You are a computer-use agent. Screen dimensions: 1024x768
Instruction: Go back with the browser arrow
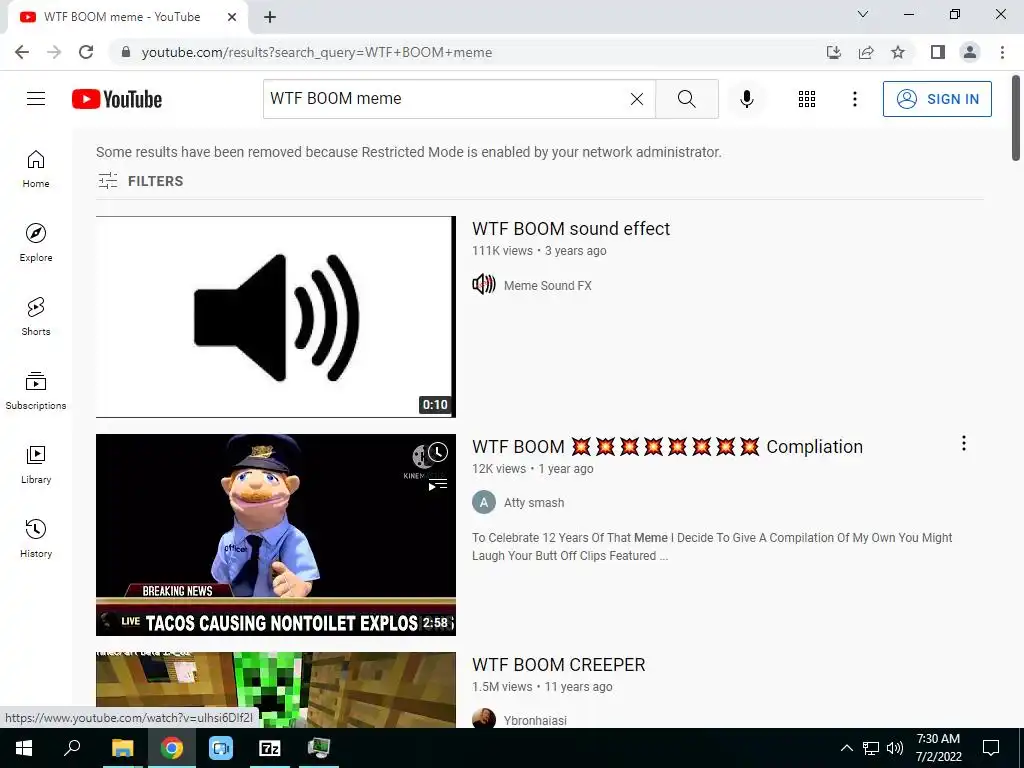22,52
